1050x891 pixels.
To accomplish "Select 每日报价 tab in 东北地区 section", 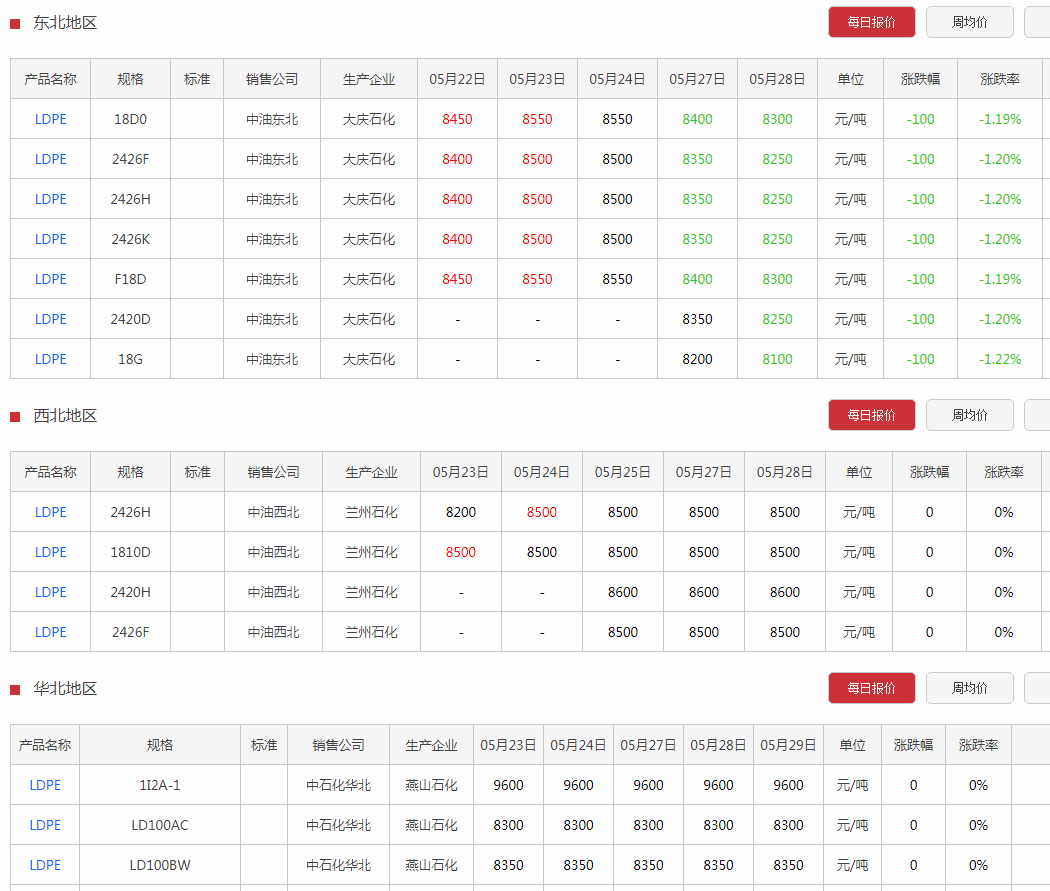I will 871,22.
